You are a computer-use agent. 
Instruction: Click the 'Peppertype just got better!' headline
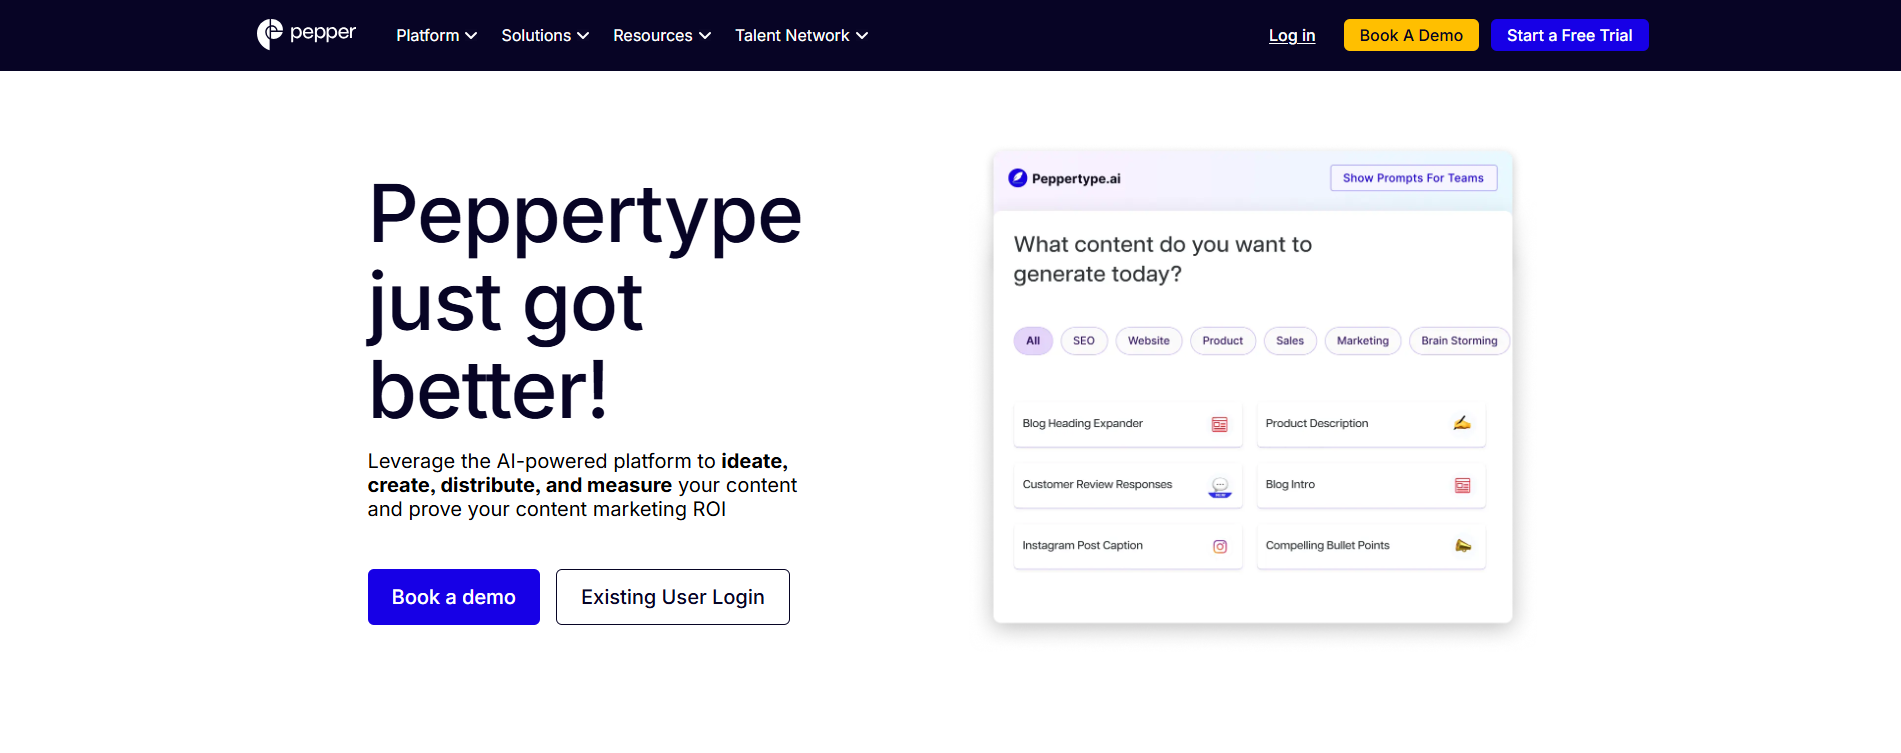point(585,303)
